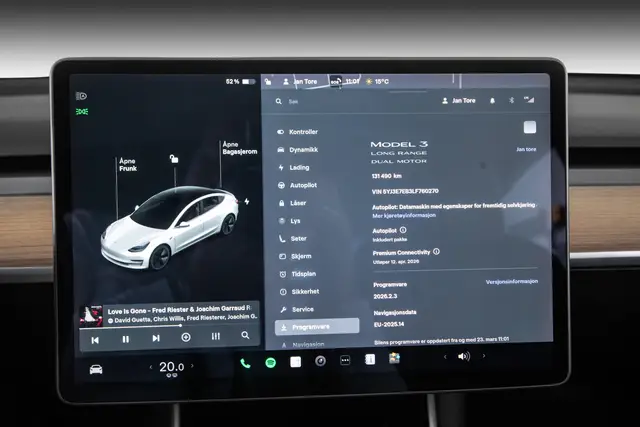Skip to previous track
Screen dimensions: 640x427
[95, 340]
